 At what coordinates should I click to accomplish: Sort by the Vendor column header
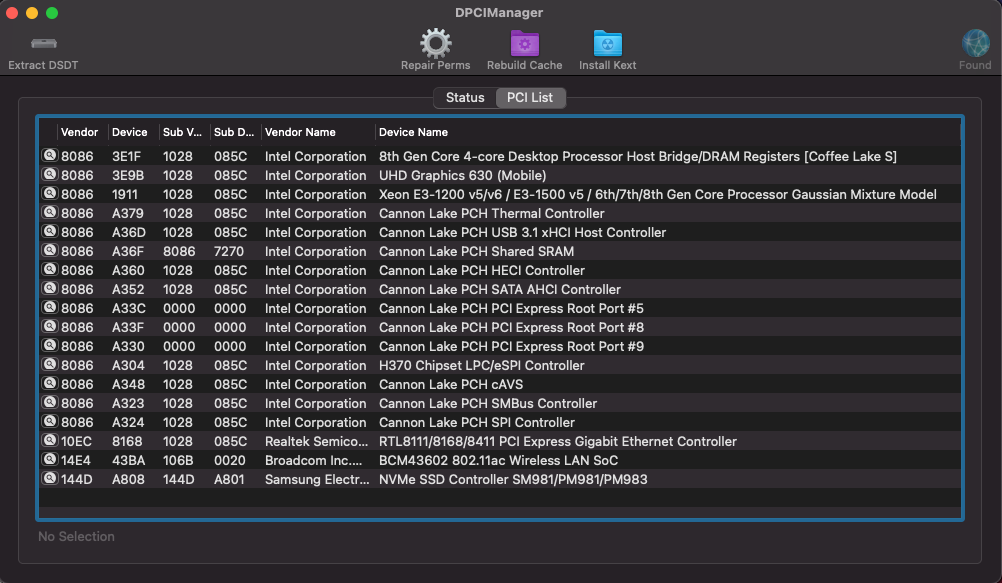(x=79, y=132)
